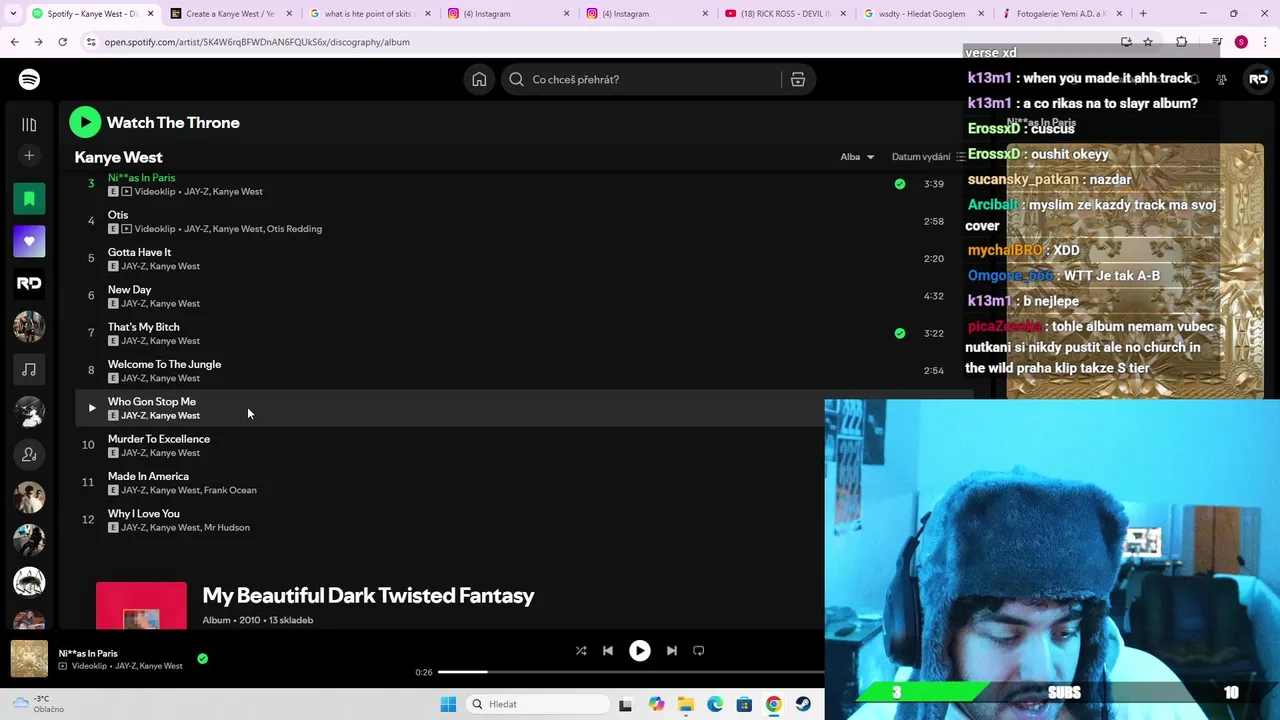Open the Browse icon in the search bar
The height and width of the screenshot is (720, 1280).
(x=797, y=79)
